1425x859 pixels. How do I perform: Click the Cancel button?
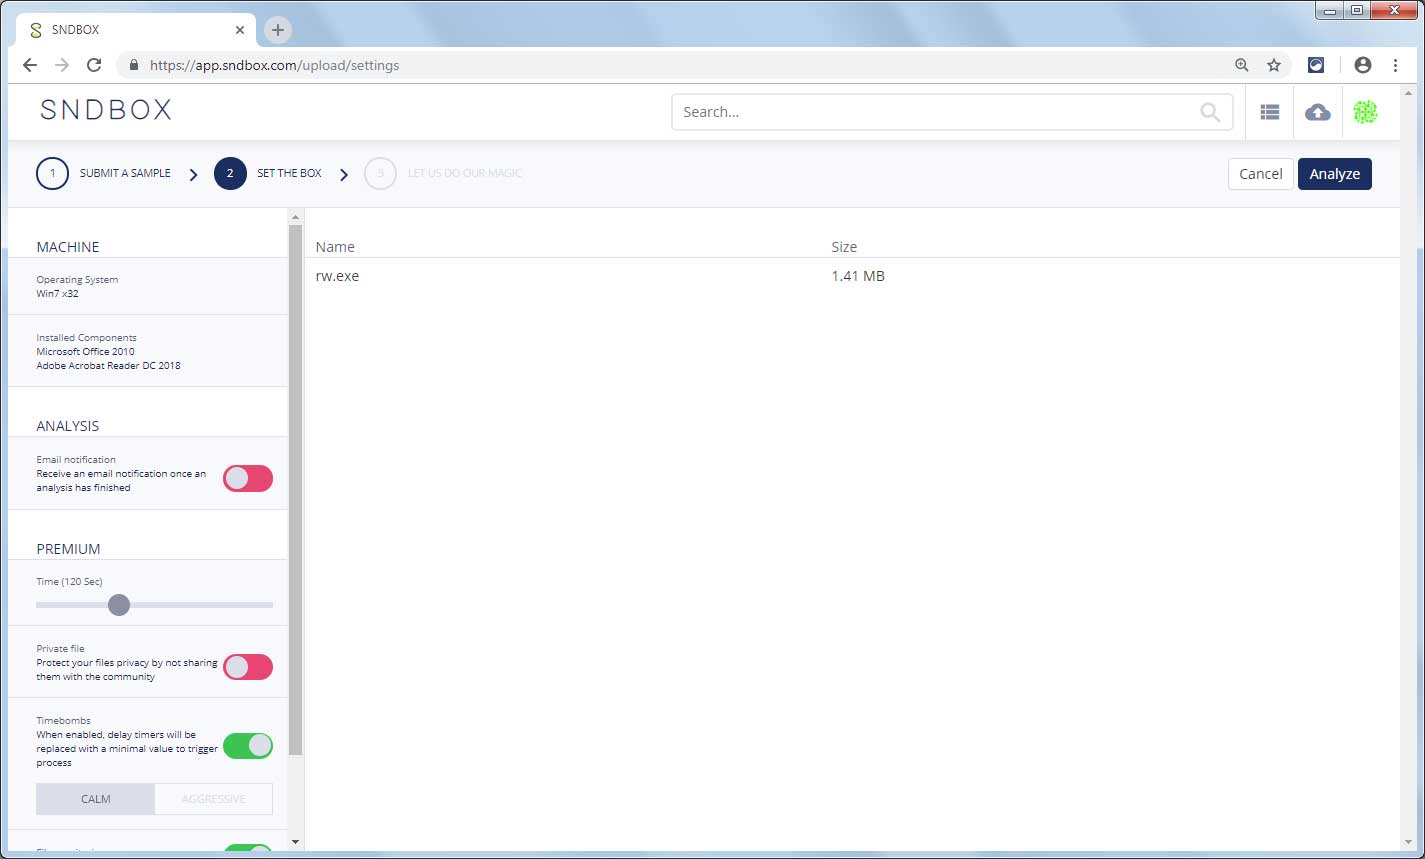coord(1261,174)
